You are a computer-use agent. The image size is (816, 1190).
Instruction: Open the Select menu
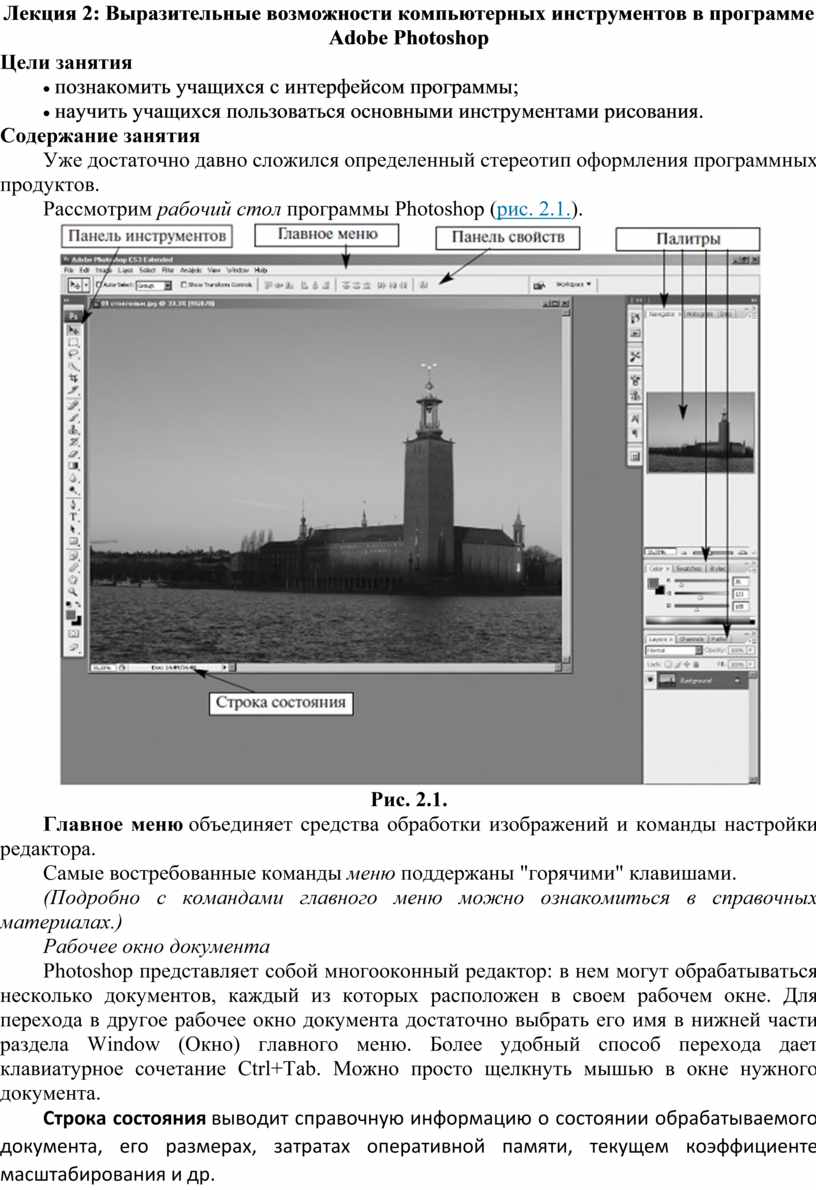point(147,269)
